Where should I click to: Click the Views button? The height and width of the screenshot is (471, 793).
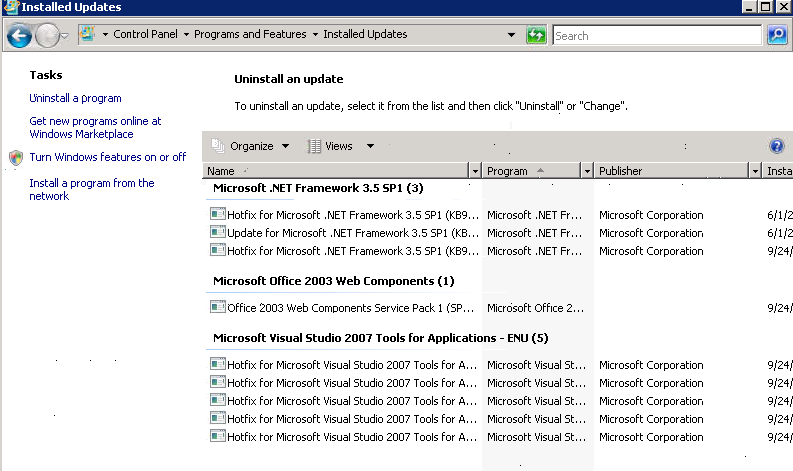click(x=338, y=146)
